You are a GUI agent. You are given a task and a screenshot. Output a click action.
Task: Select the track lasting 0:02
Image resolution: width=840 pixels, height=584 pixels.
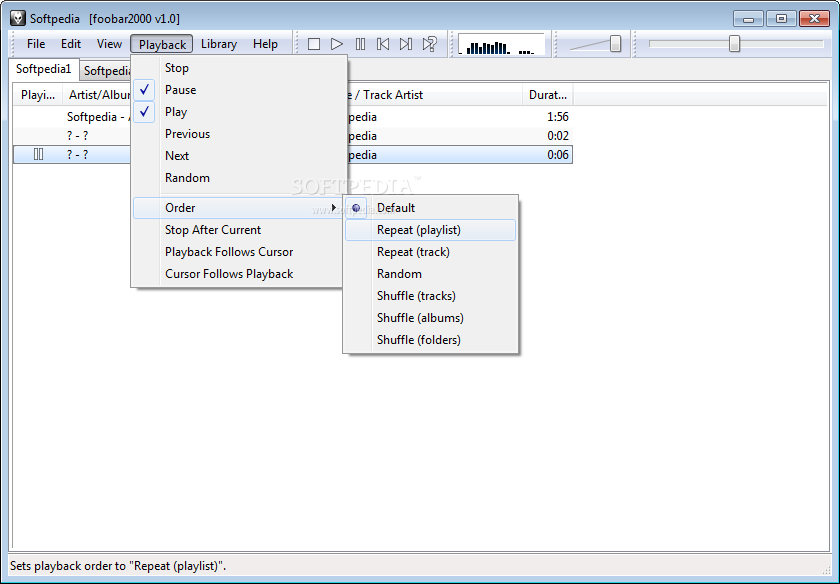click(x=292, y=136)
